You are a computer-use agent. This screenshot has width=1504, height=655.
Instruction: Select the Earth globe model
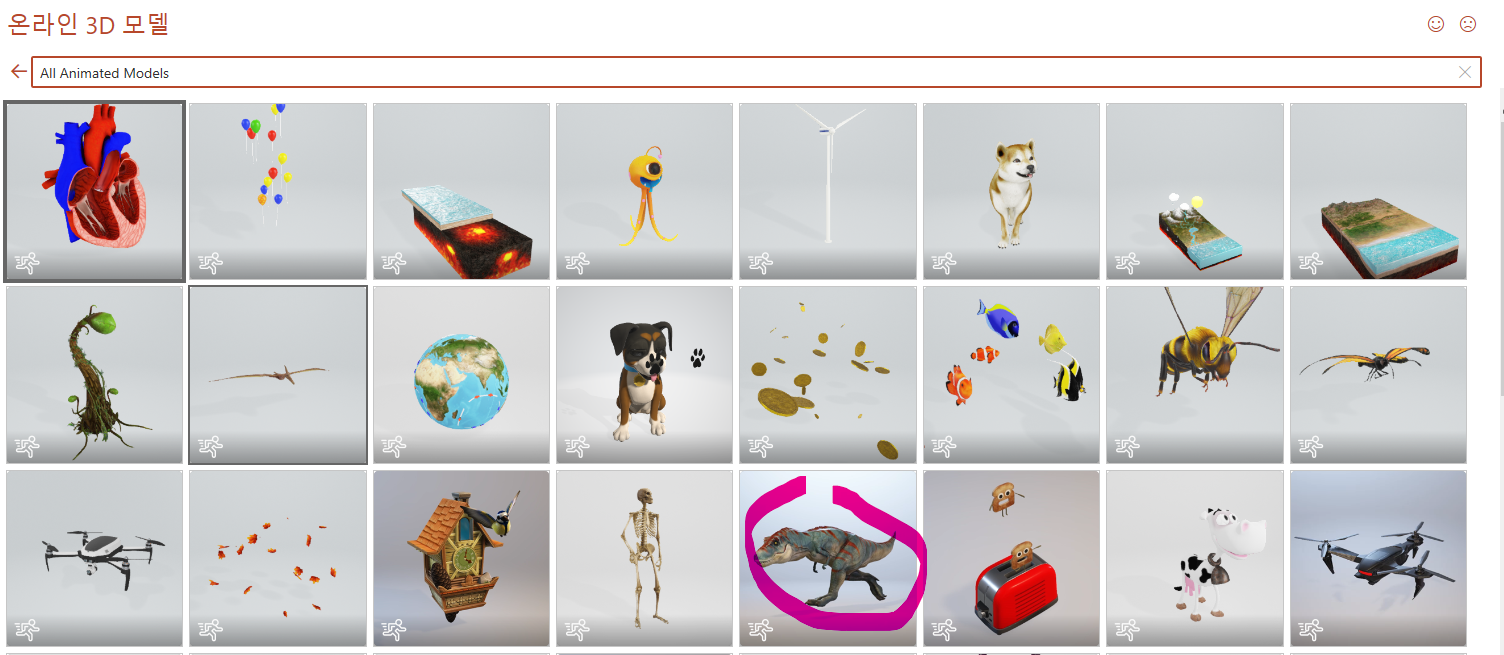461,375
